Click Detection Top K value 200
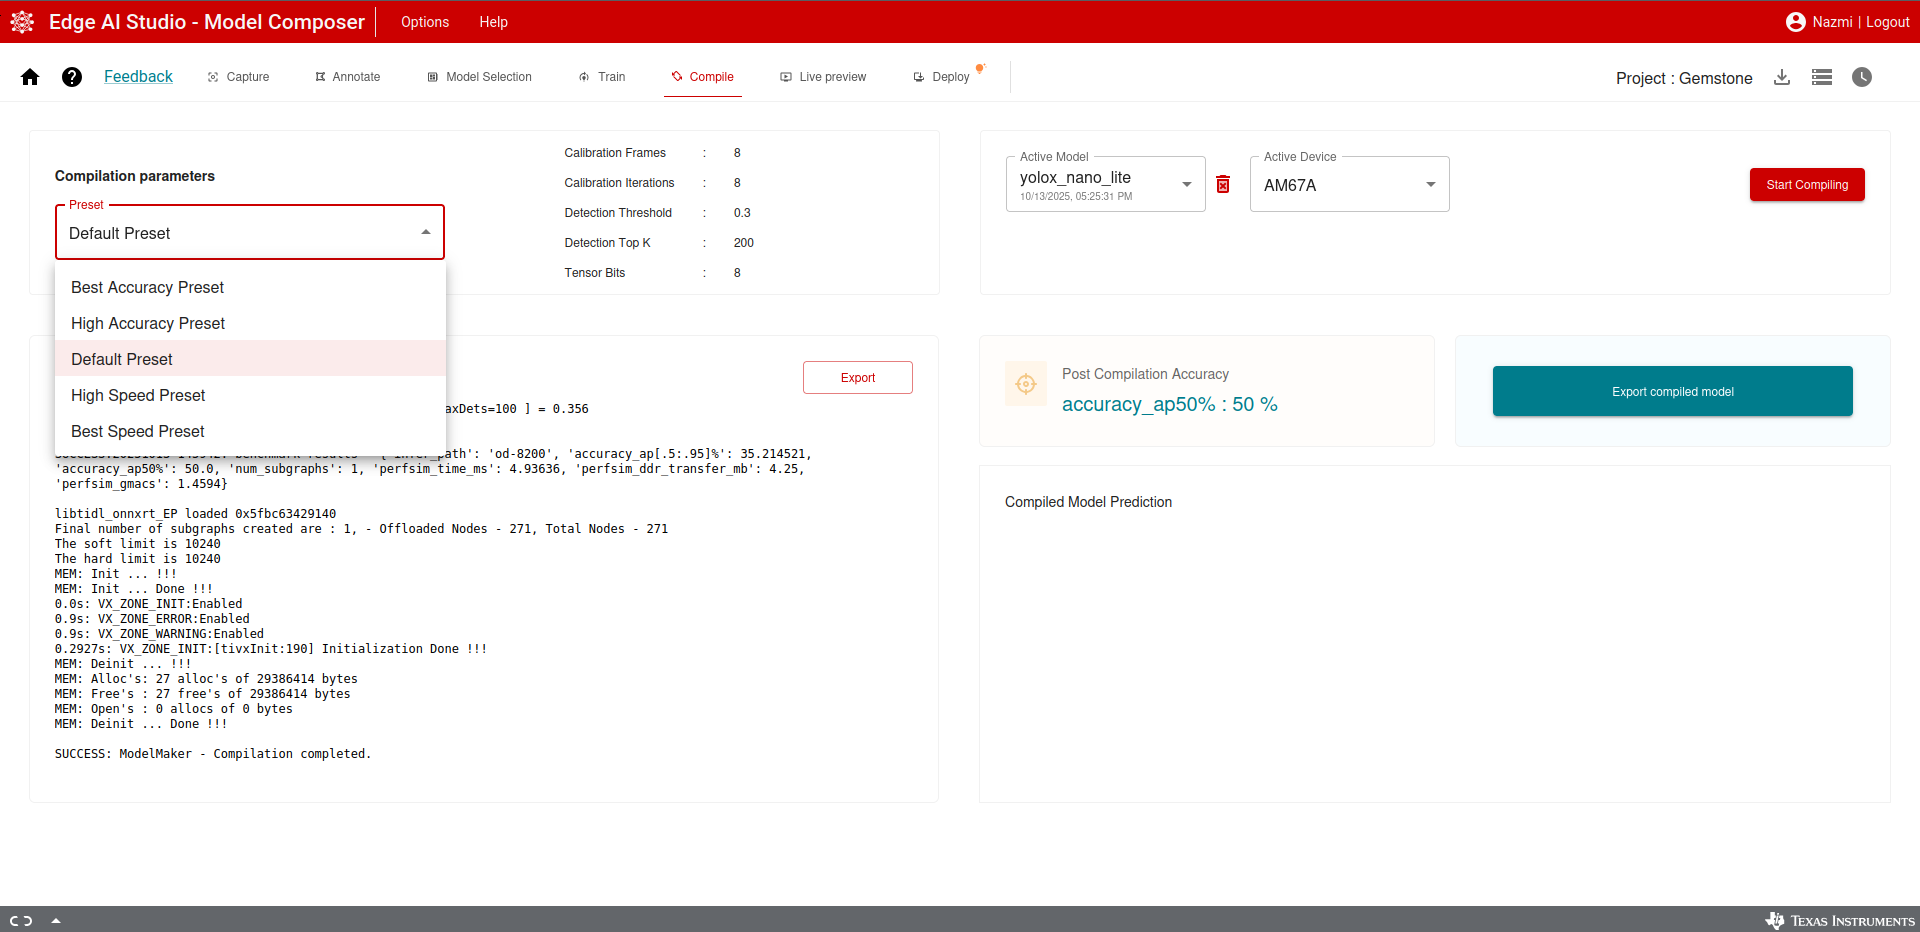Image resolution: width=1920 pixels, height=932 pixels. tap(743, 243)
